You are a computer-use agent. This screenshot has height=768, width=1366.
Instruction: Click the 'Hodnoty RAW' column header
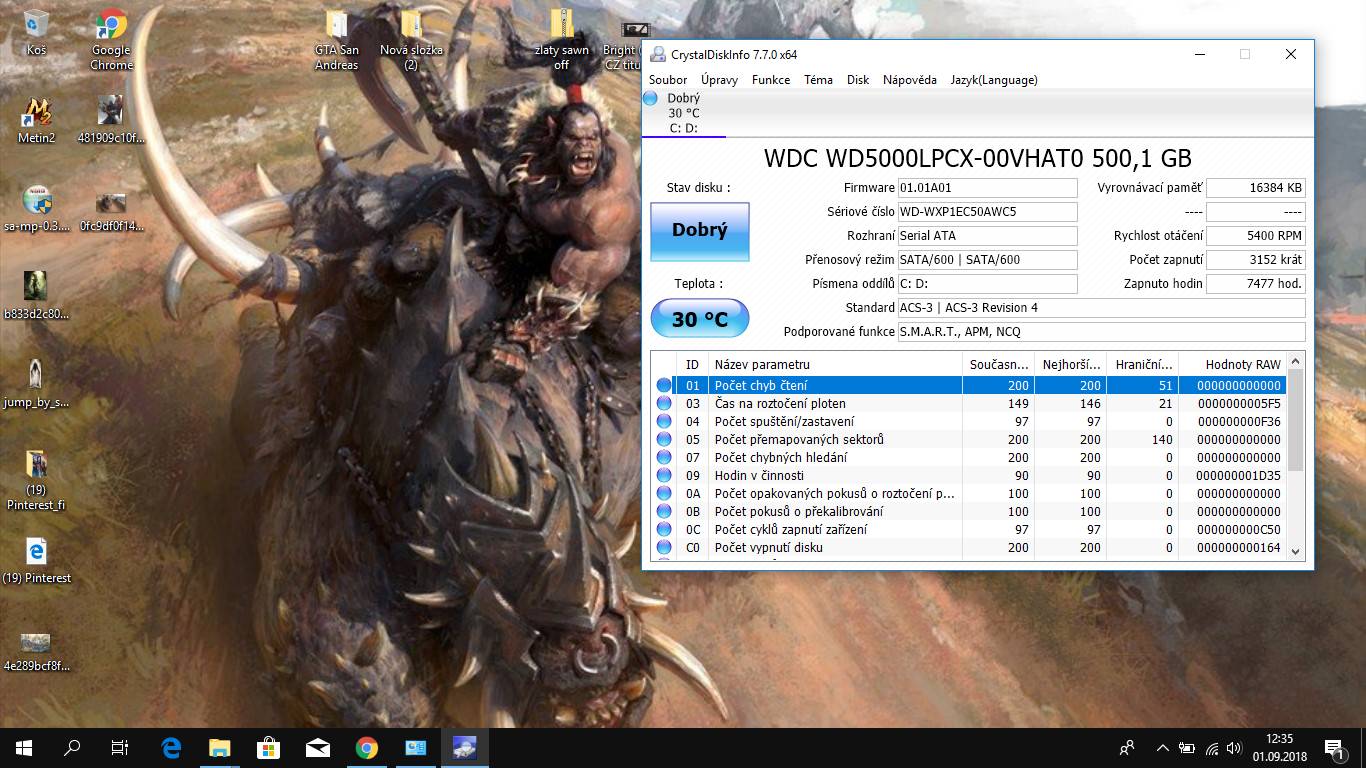1232,364
